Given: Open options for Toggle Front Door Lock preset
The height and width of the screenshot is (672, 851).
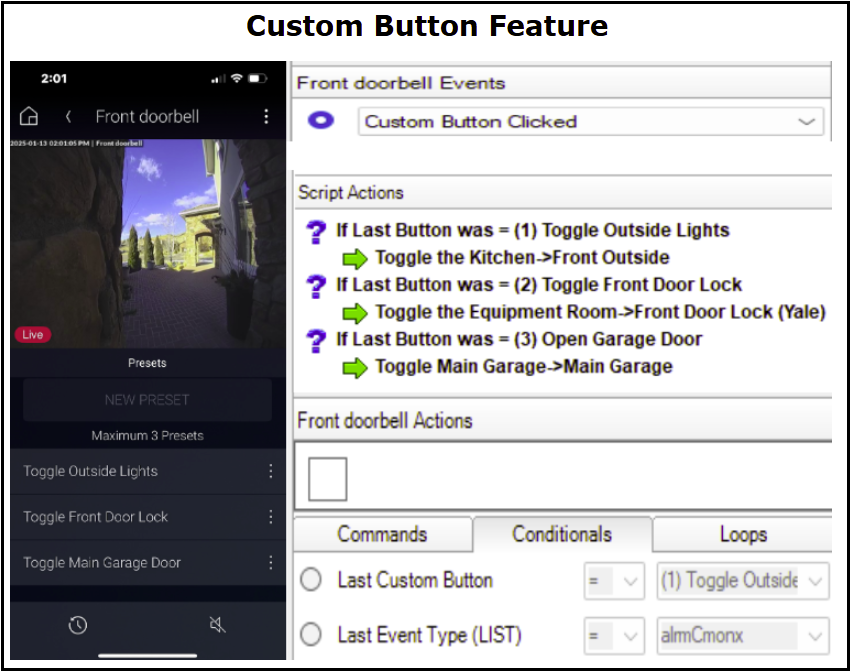Looking at the screenshot, I should pos(270,517).
